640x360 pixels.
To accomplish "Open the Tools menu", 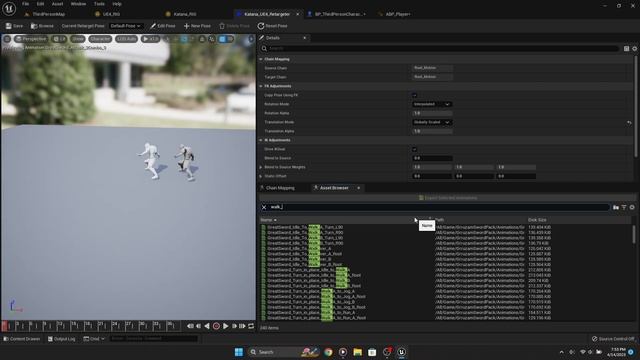I will pyautogui.click(x=99, y=4).
